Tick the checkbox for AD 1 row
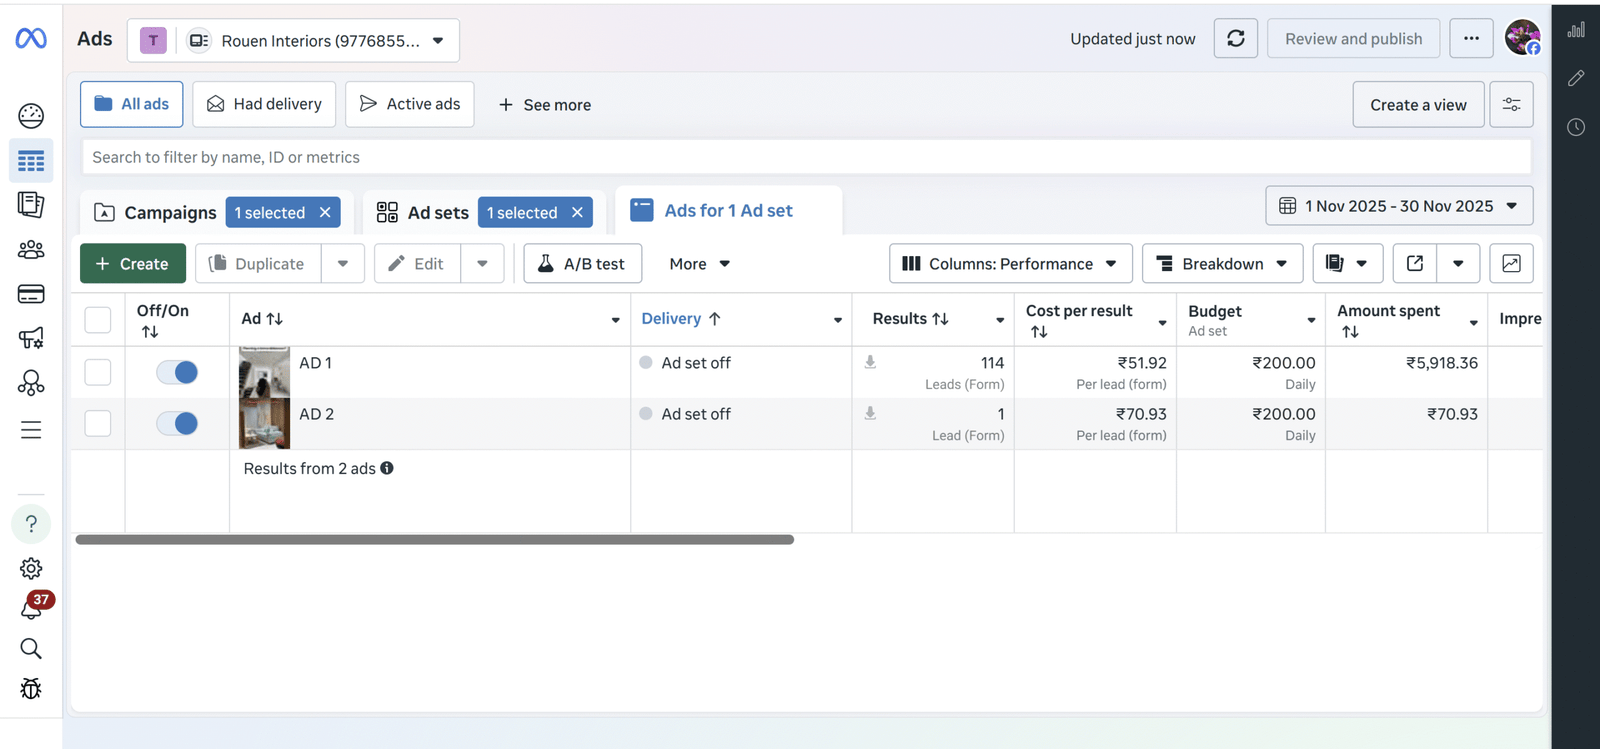This screenshot has width=1600, height=749. click(x=98, y=372)
